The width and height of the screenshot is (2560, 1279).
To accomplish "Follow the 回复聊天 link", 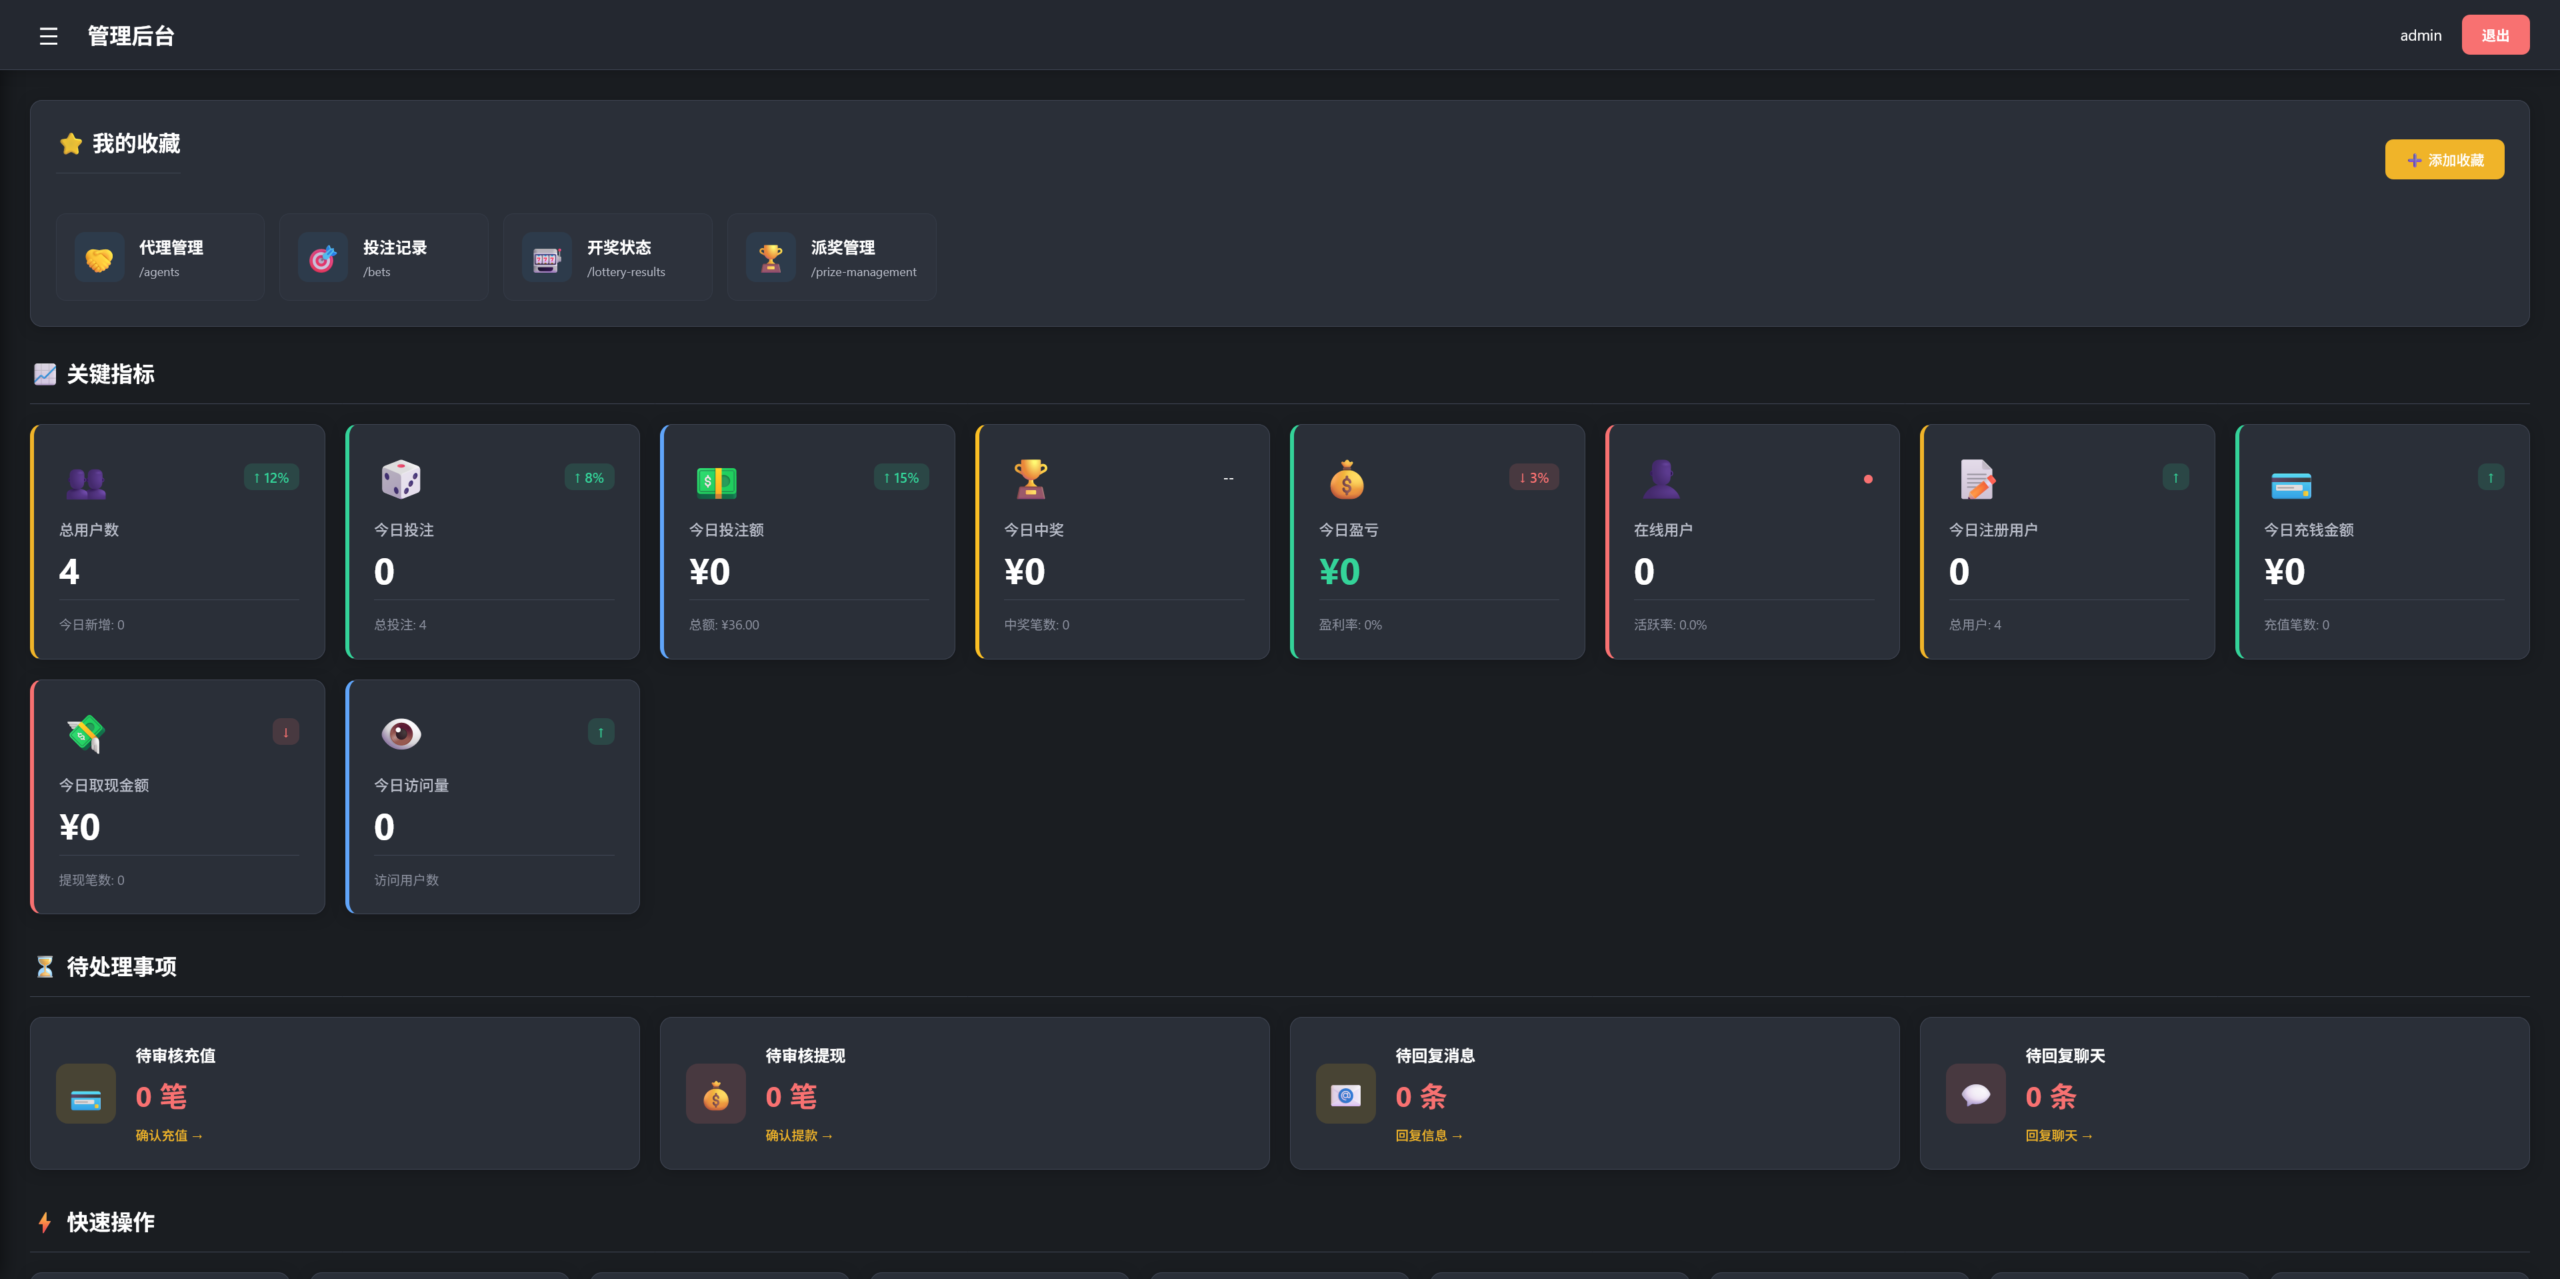I will pos(2059,1136).
